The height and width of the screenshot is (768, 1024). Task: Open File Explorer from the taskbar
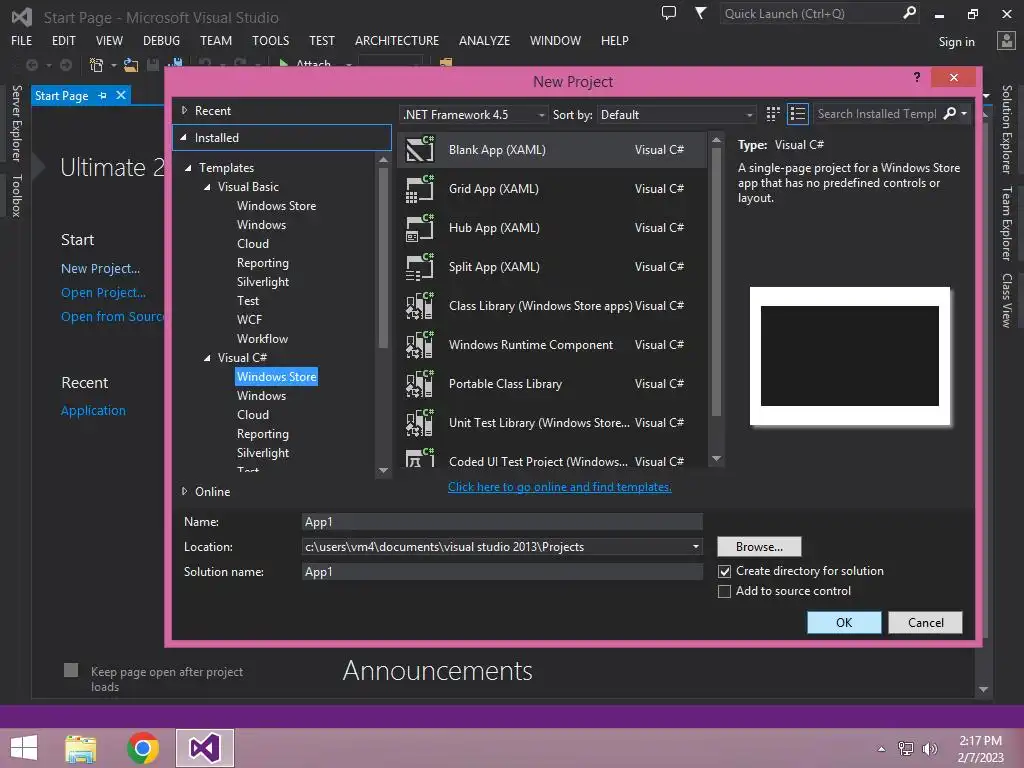pos(81,748)
